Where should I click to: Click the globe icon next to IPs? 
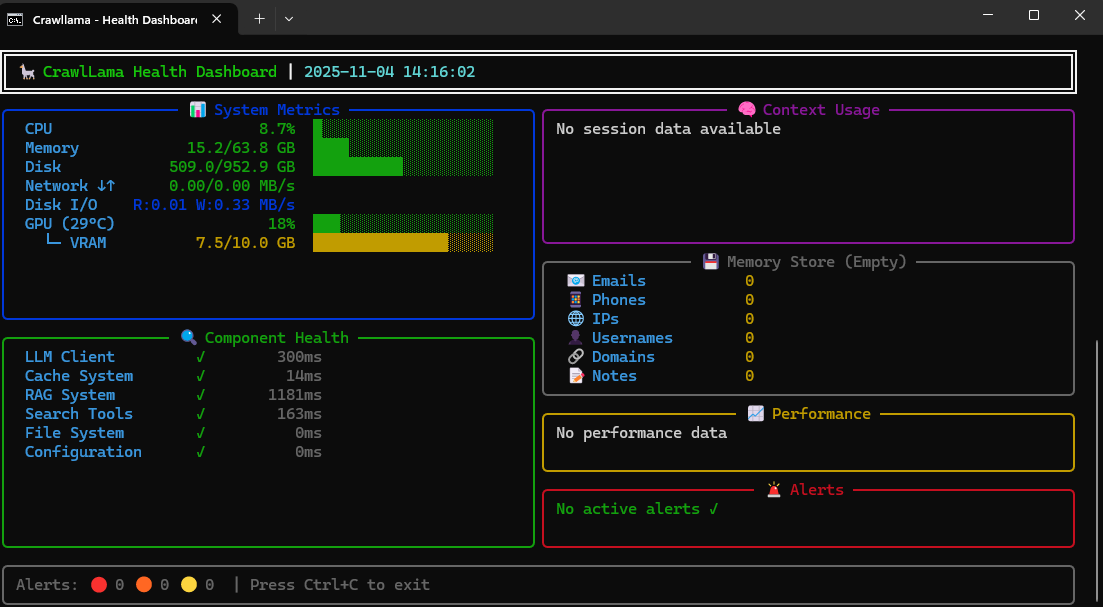576,318
